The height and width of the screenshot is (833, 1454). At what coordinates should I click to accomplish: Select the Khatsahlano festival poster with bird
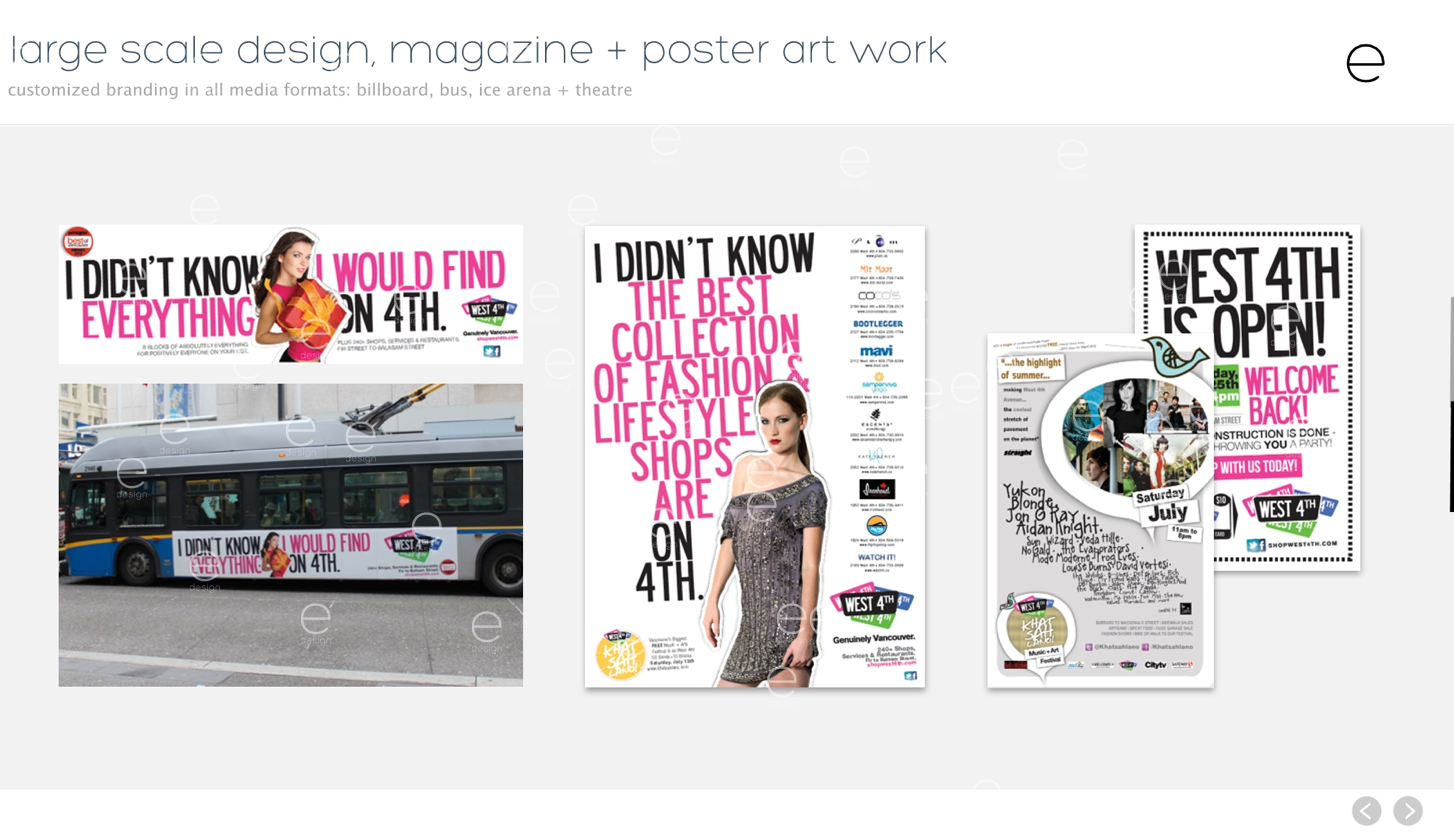click(x=1100, y=510)
